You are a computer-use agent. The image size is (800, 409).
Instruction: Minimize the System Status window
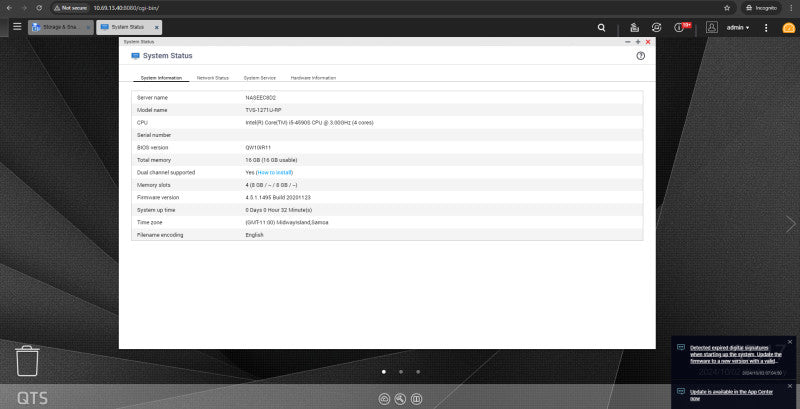tap(628, 42)
